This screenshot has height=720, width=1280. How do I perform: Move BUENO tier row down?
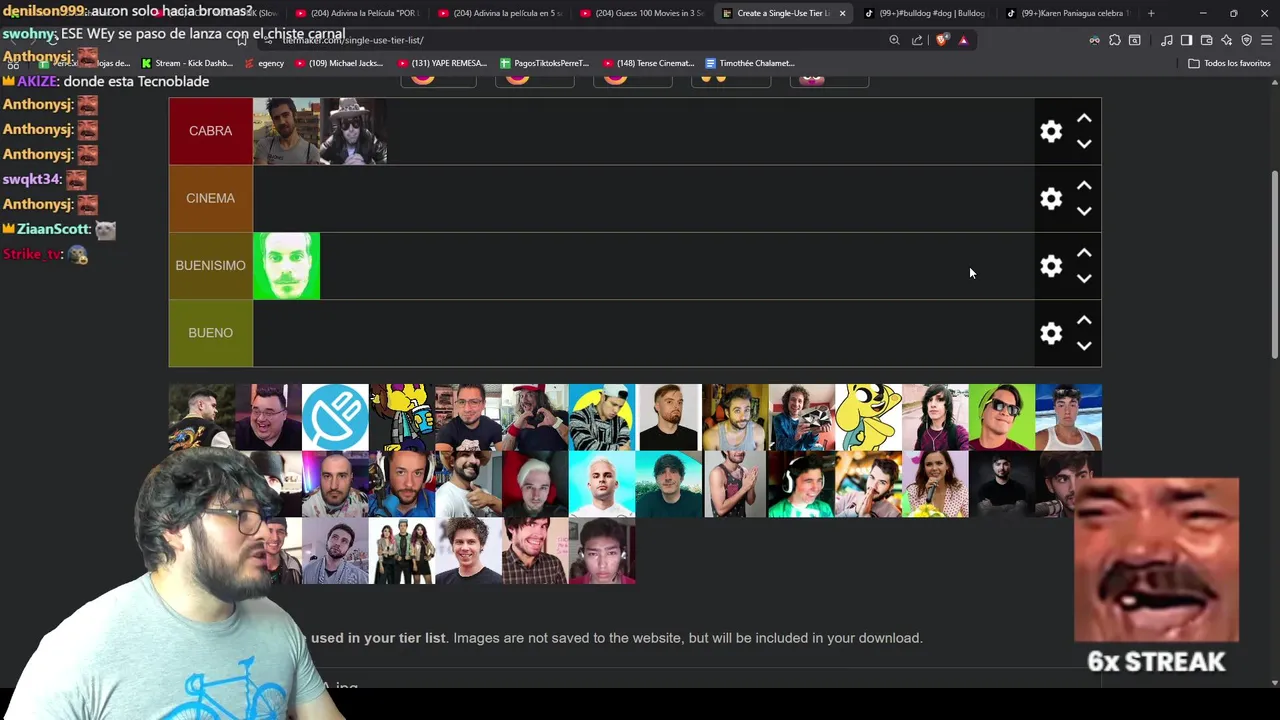[1084, 346]
